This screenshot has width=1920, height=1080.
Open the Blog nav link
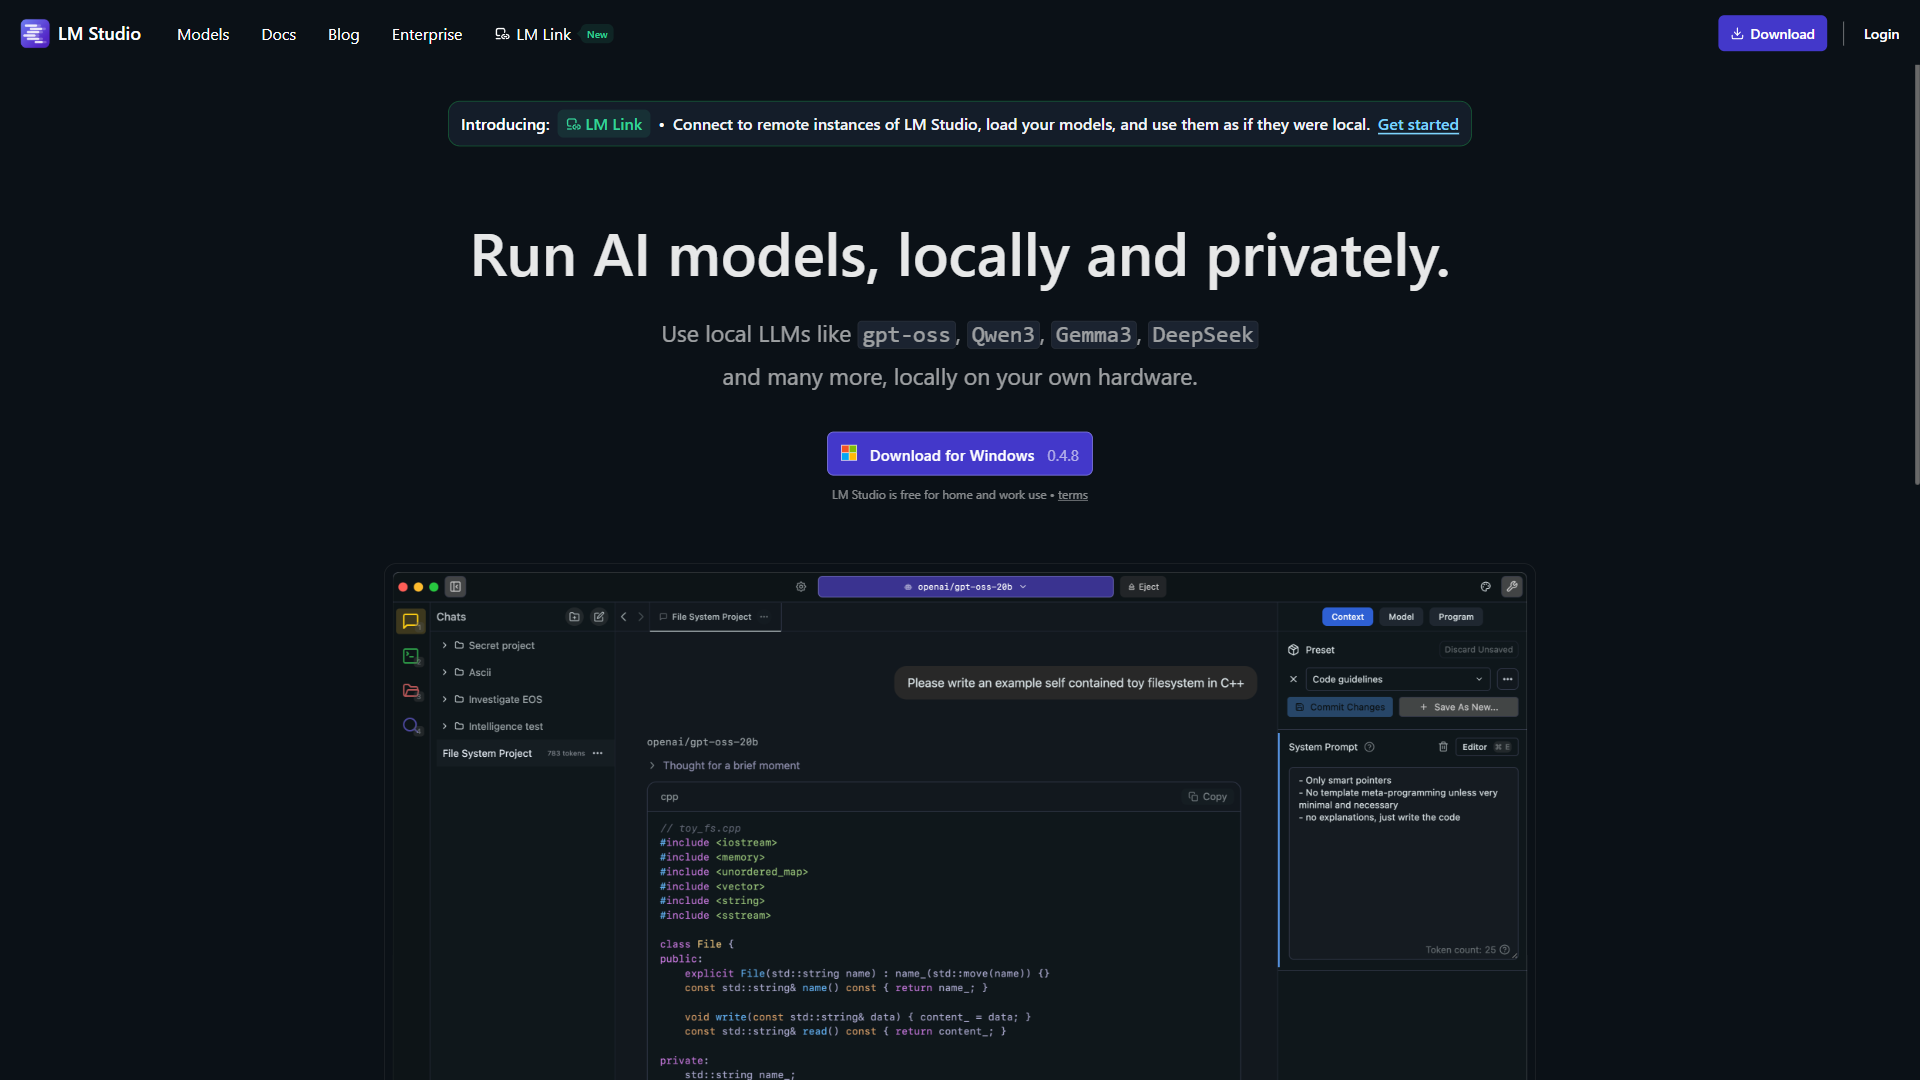click(343, 34)
